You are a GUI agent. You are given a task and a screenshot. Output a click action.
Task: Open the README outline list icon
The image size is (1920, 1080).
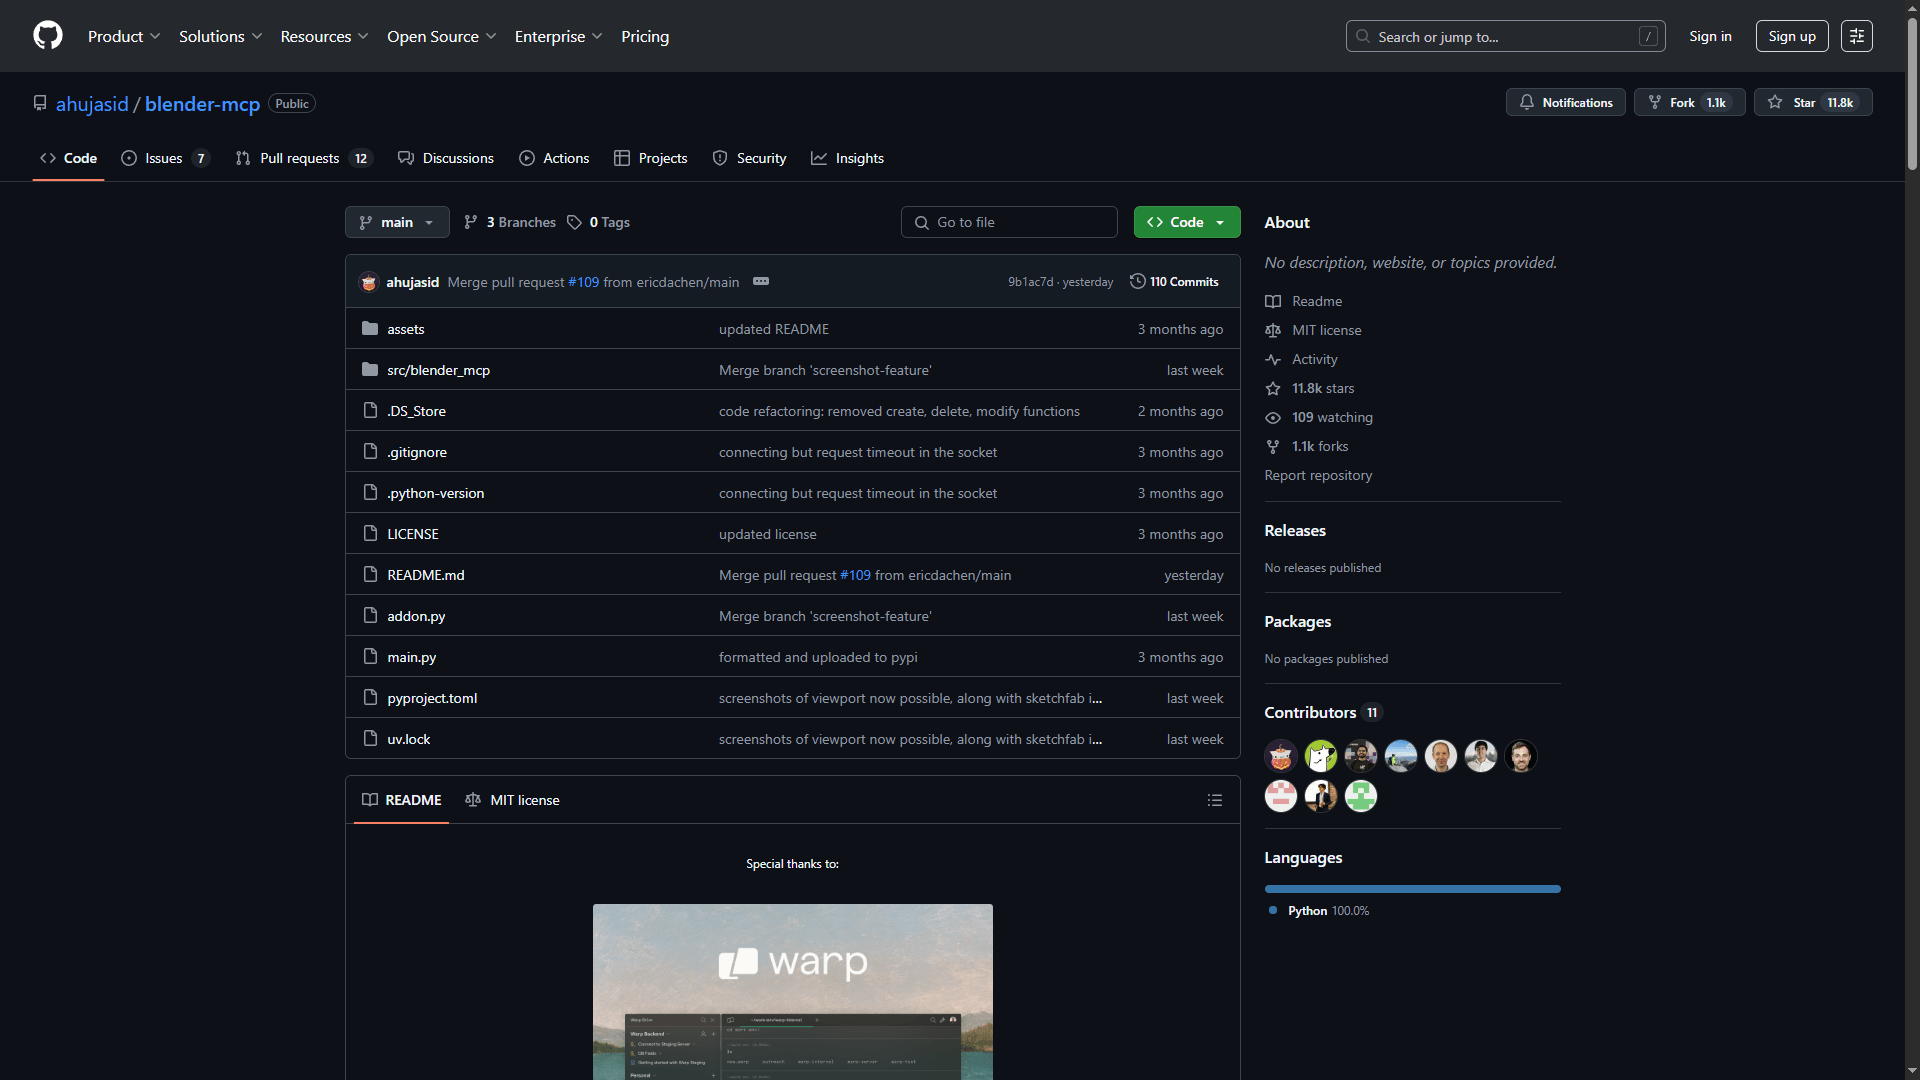point(1214,800)
